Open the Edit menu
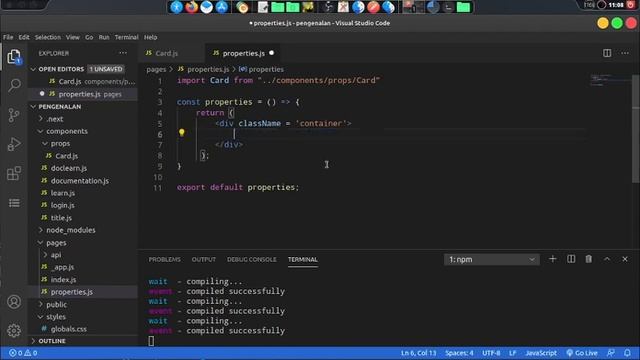The image size is (640, 360). tap(24, 37)
